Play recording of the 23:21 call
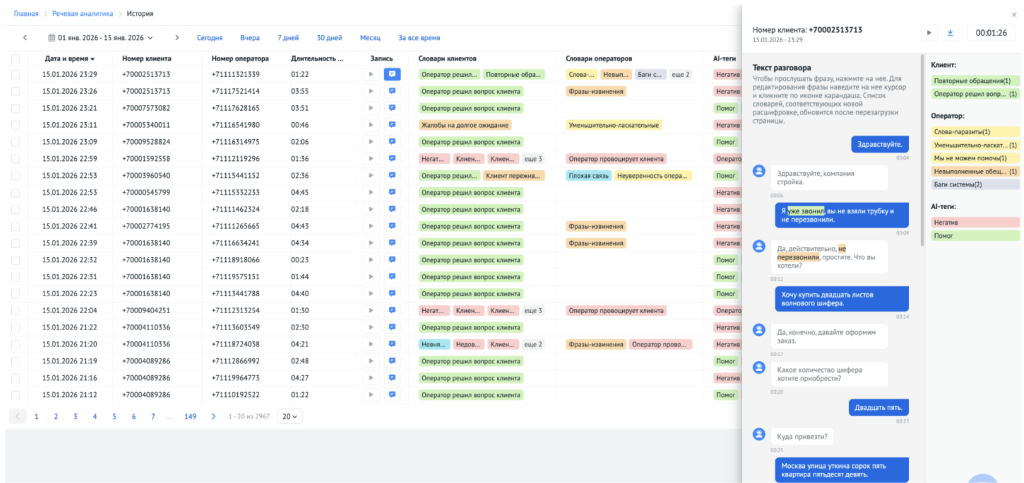 coord(371,108)
